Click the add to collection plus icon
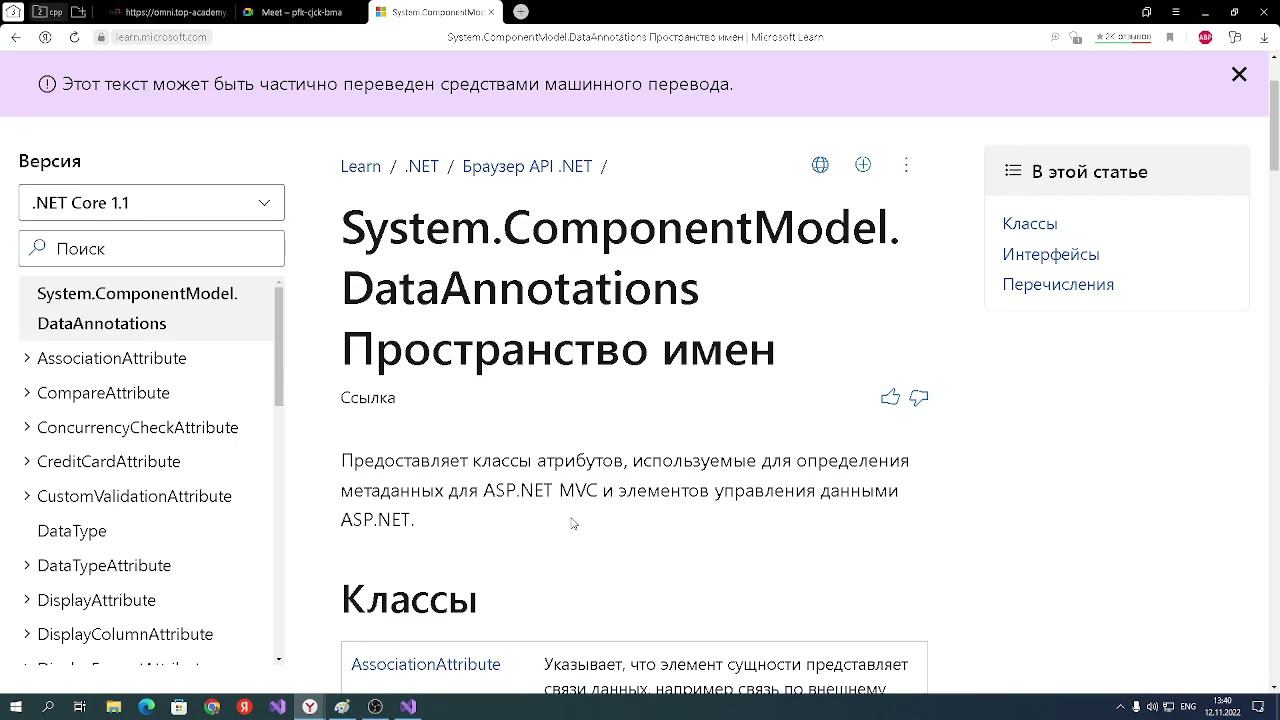 pos(863,165)
